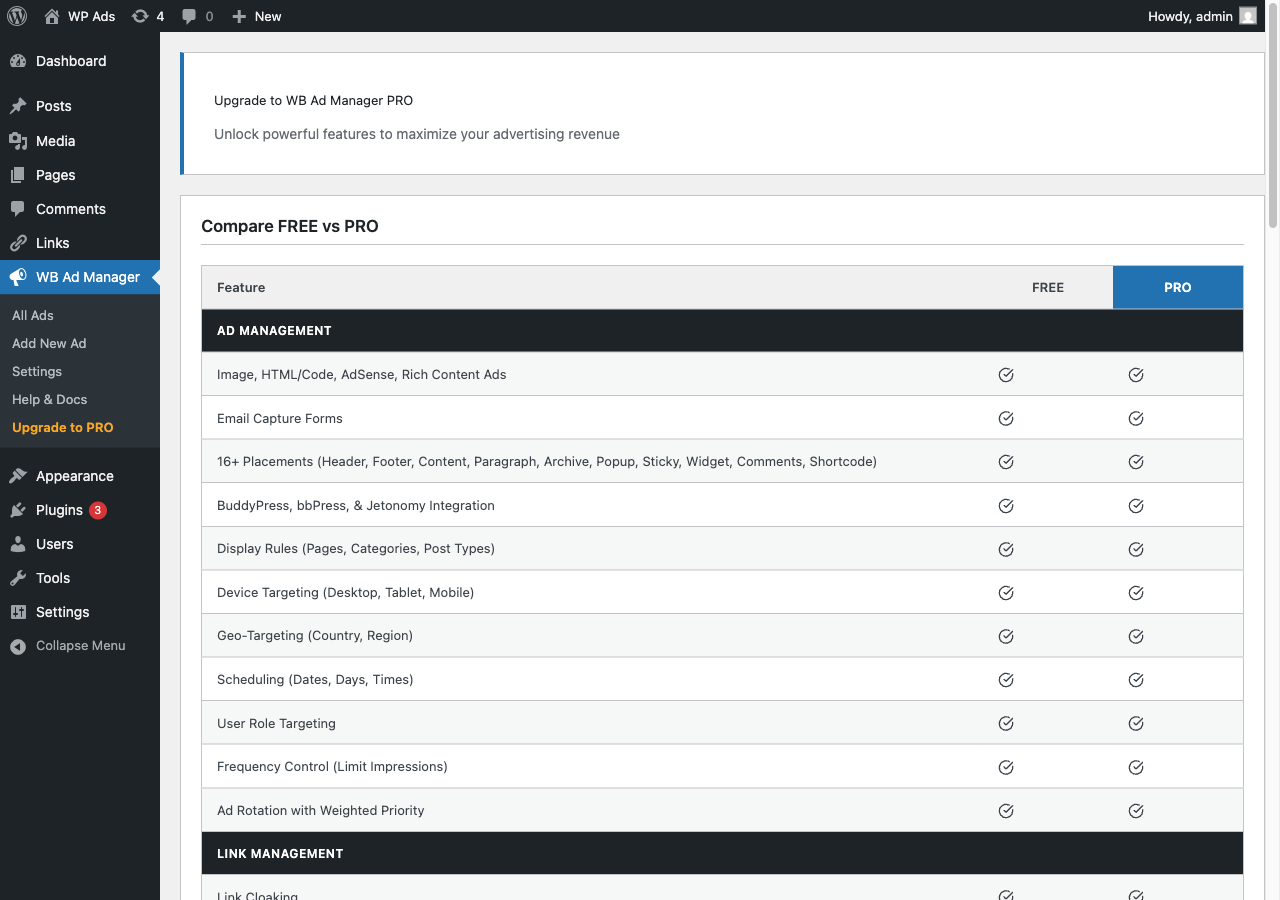Click the Media library icon in sidebar
1280x900 pixels.
pos(17,141)
